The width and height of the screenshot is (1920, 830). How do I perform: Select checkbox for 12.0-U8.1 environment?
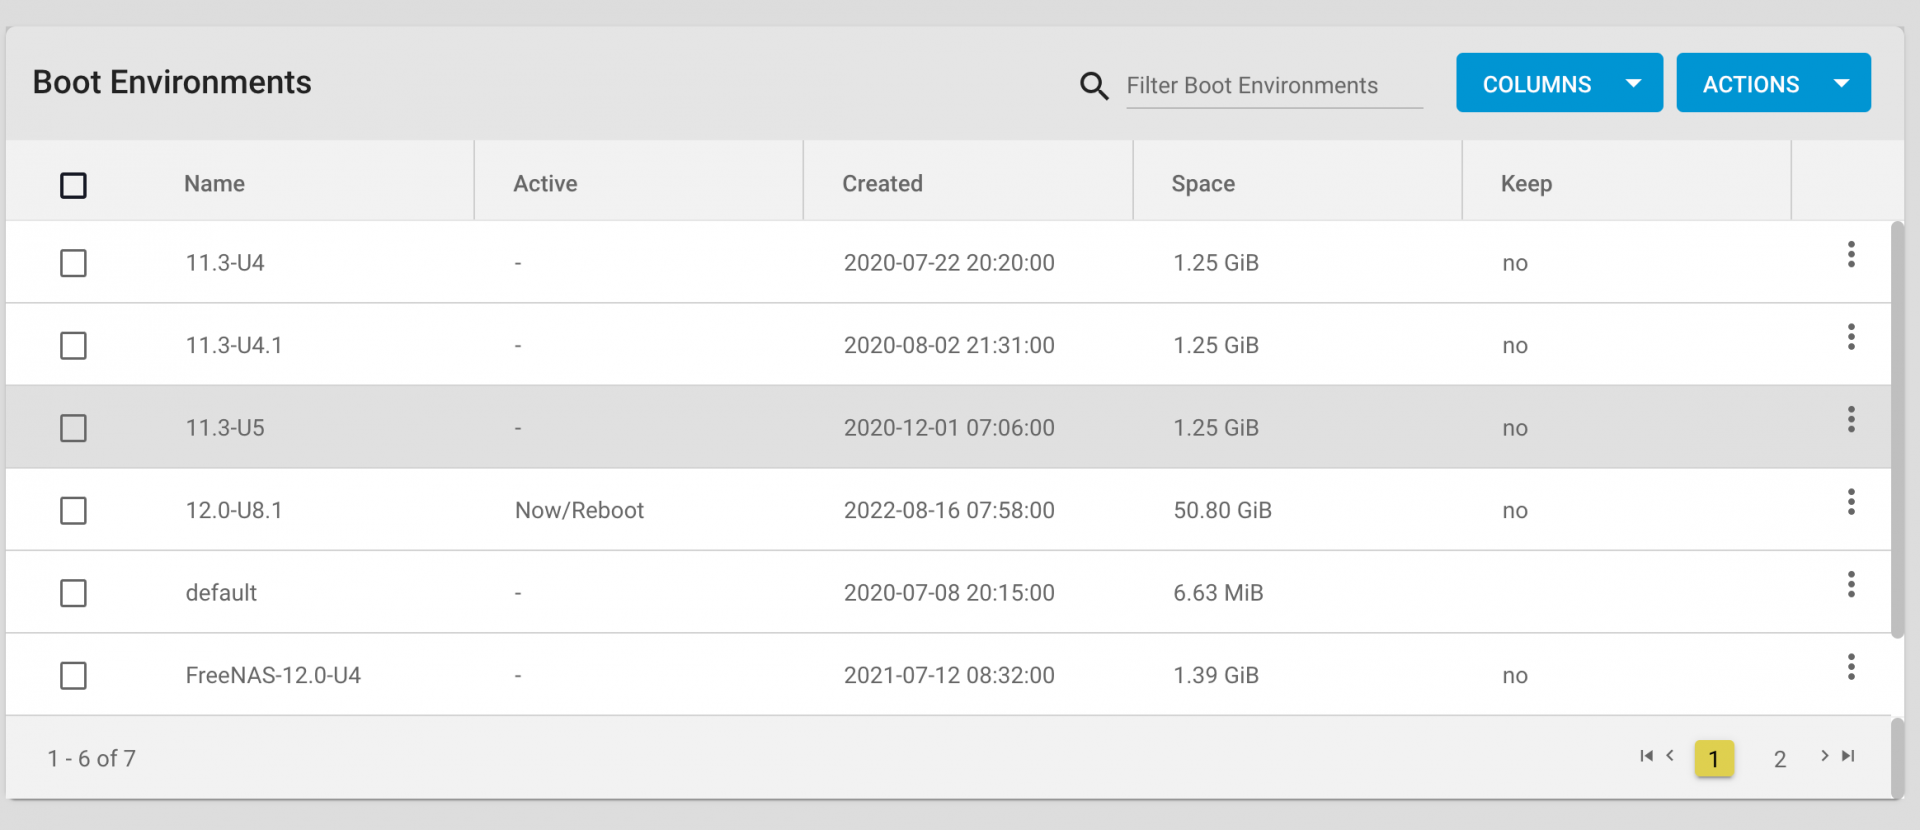tap(73, 511)
